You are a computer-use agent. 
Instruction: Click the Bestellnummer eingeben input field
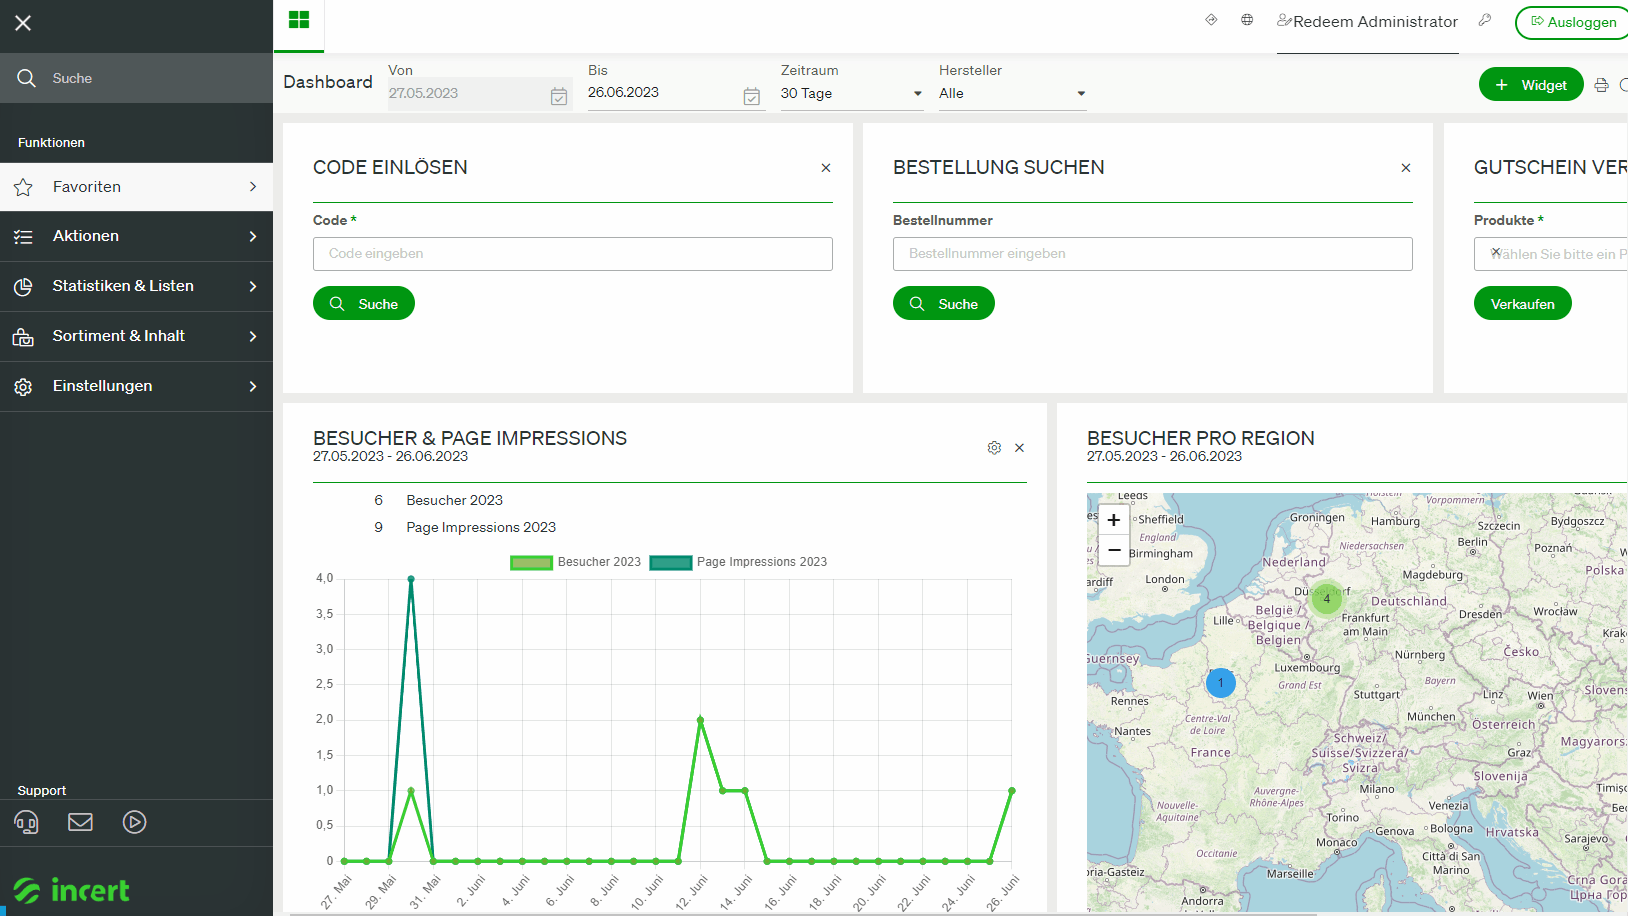coord(1153,254)
